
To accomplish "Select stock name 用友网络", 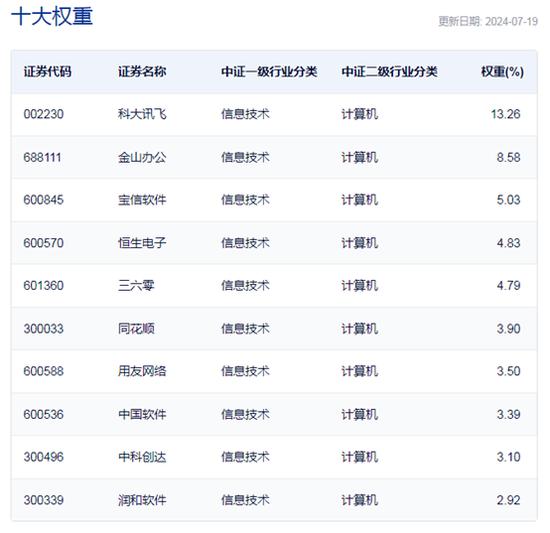I will pos(142,371).
